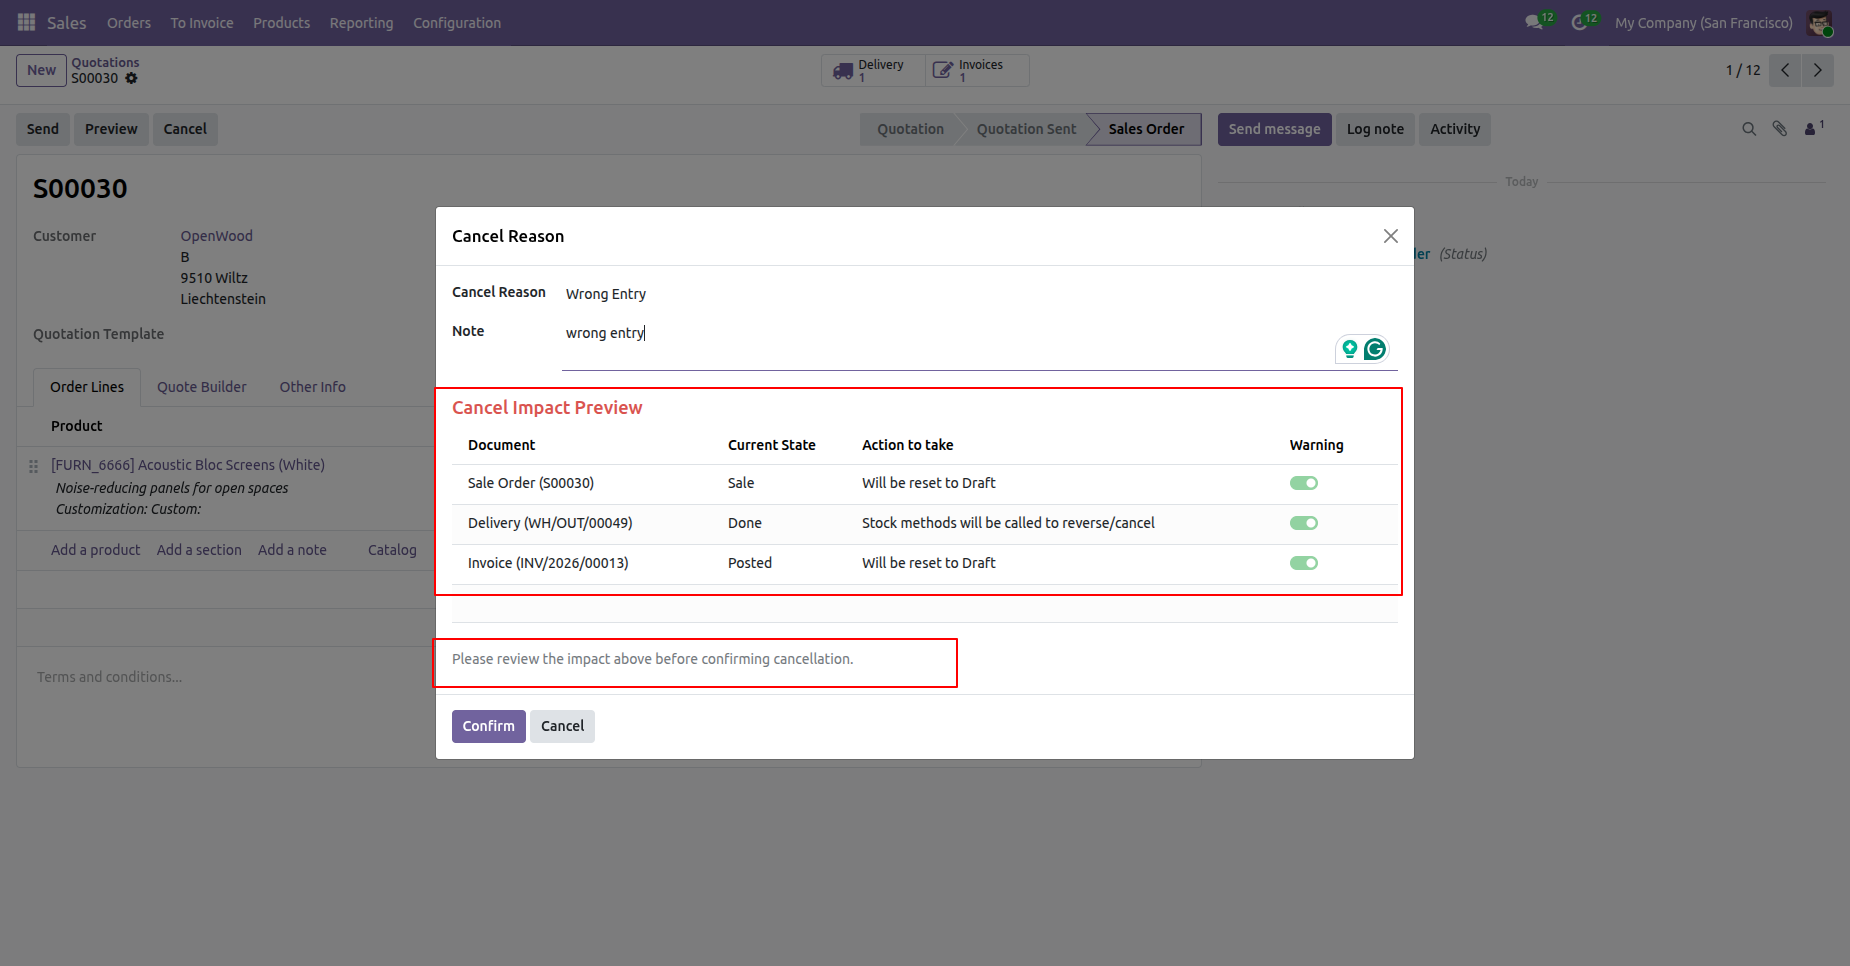Click the Current State column header
1850x966 pixels.
[771, 445]
